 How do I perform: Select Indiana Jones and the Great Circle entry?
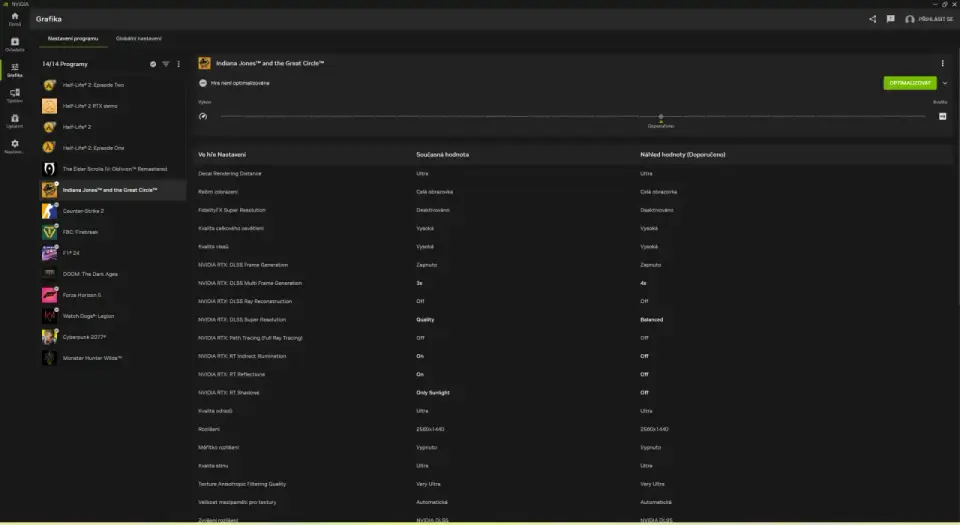pos(113,190)
